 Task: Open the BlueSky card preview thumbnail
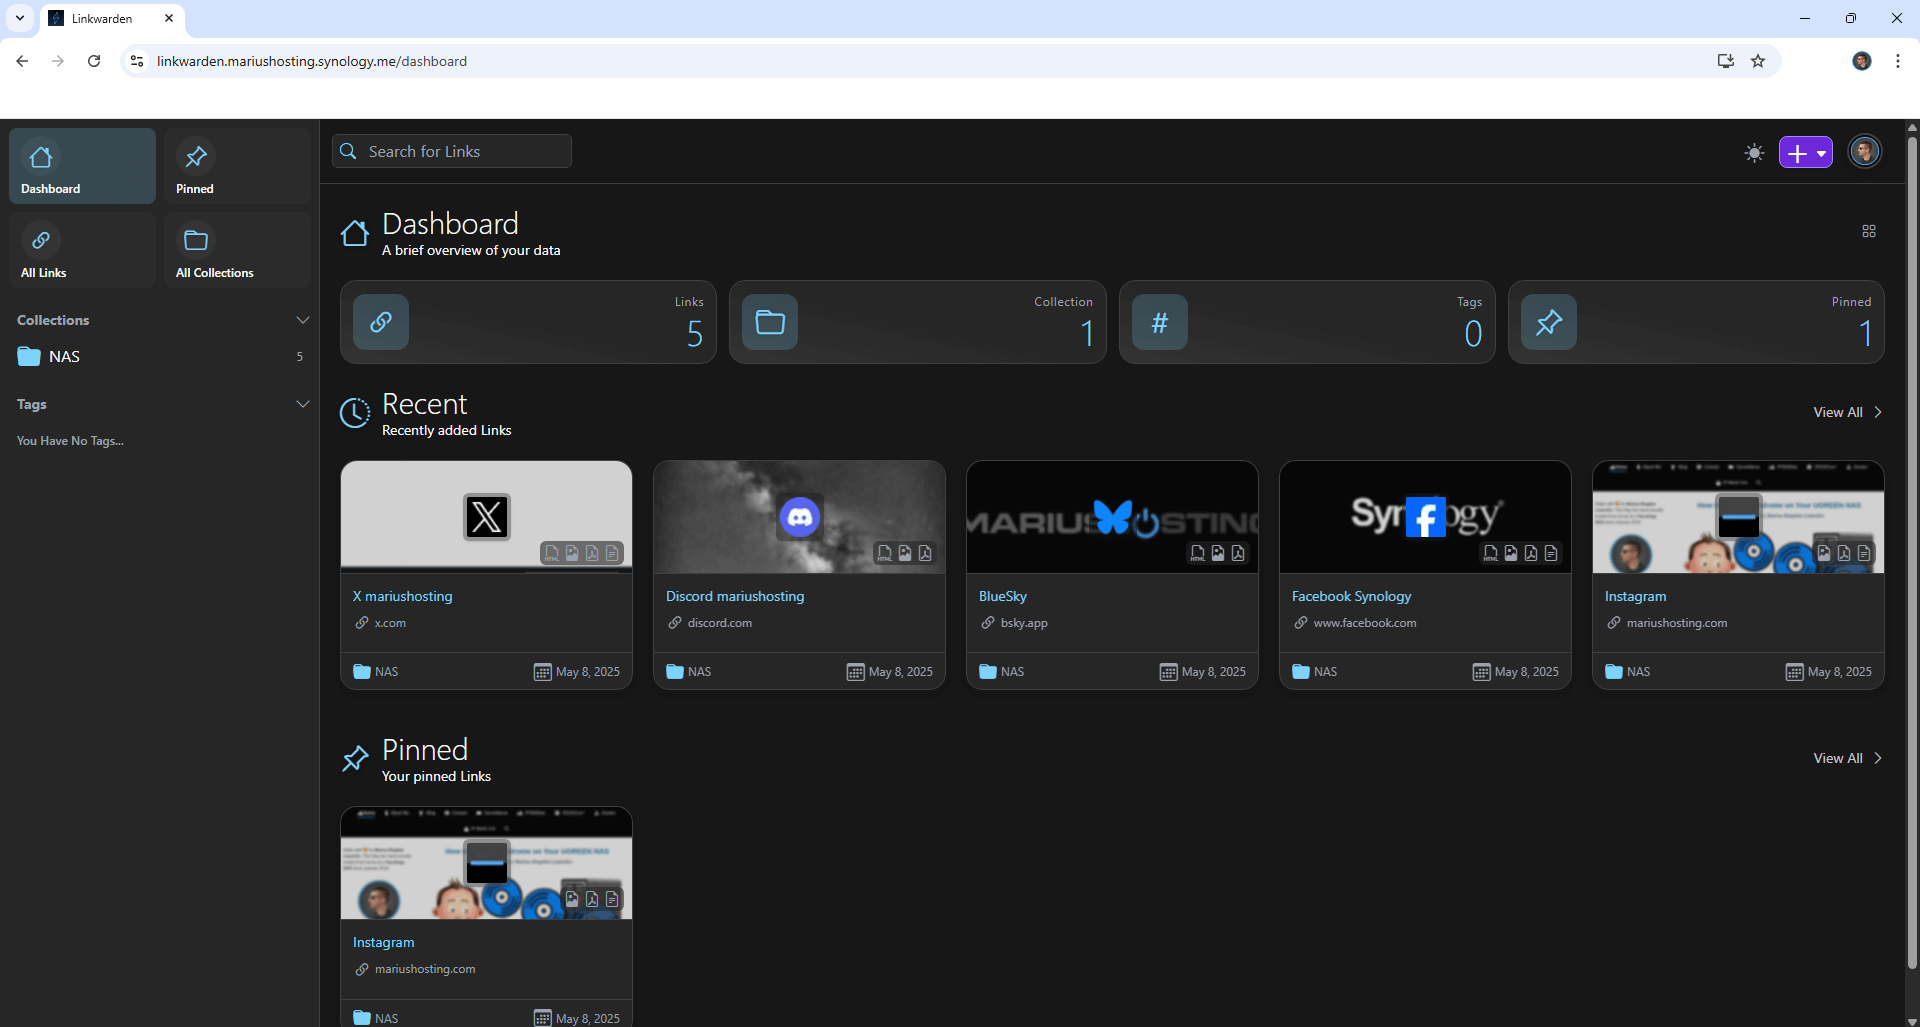click(1112, 517)
